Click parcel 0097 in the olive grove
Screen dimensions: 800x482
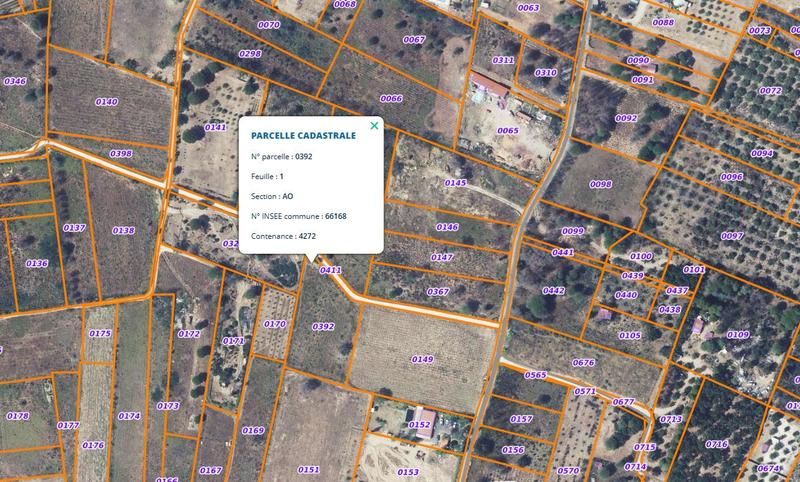click(732, 236)
